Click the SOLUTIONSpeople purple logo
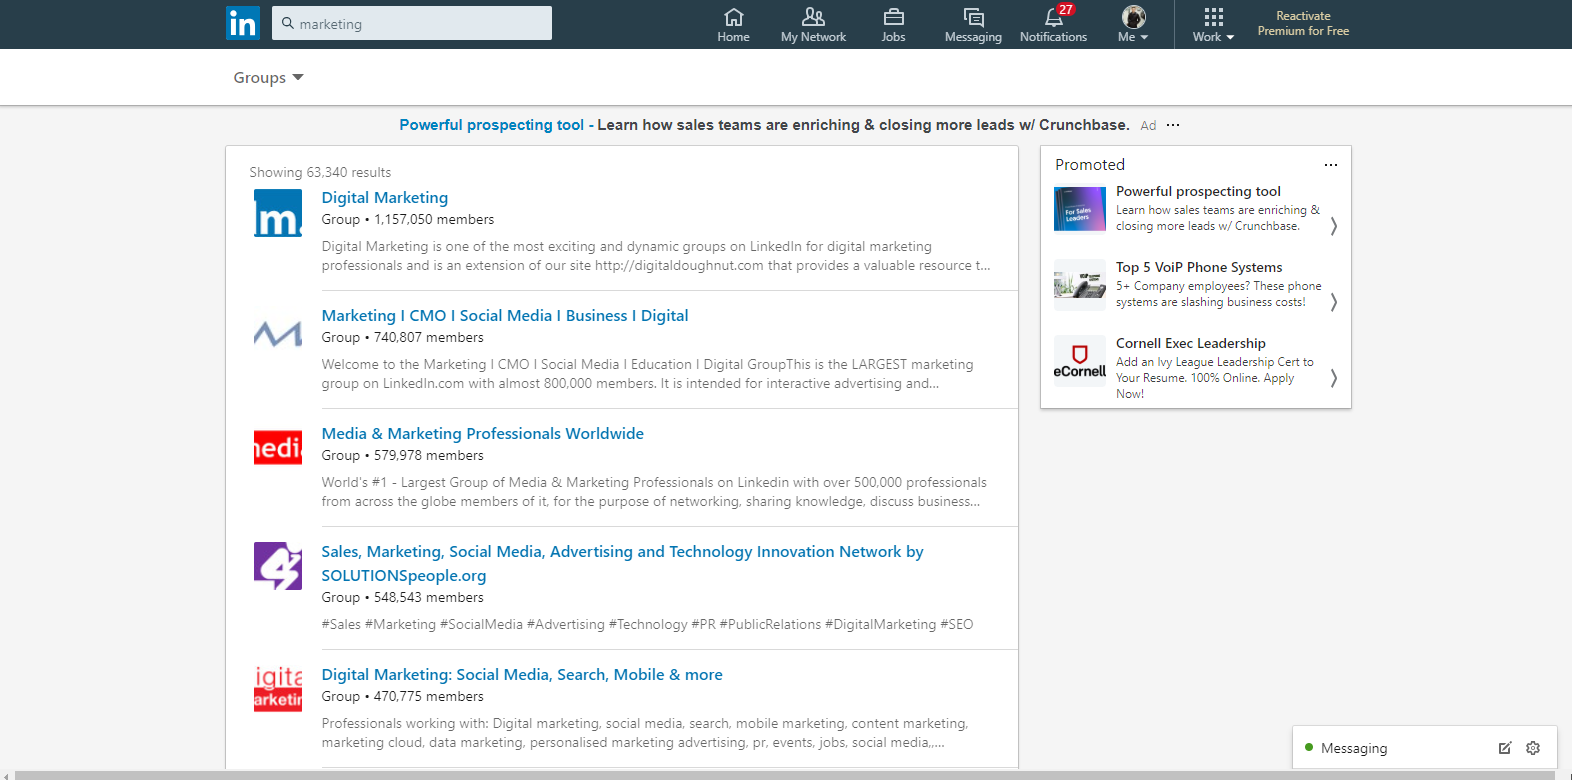1572x780 pixels. tap(278, 566)
